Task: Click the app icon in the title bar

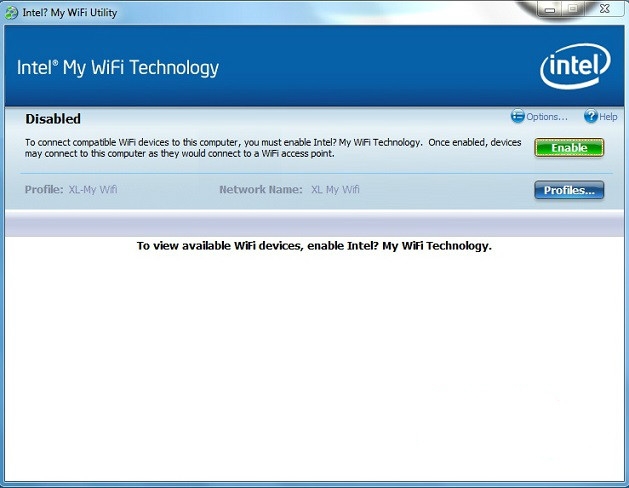Action: coord(11,12)
